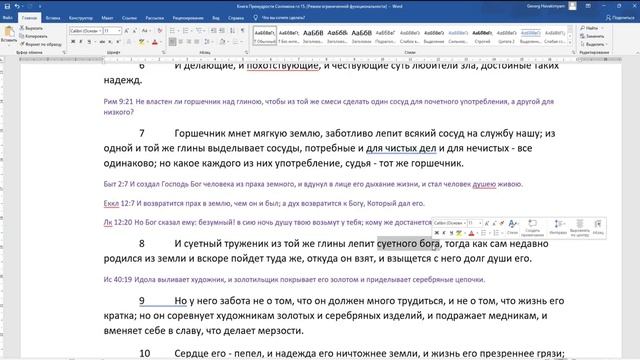Click the Ribbon Display Options icon in the title bar
This screenshot has height=360, width=640.
[588, 6]
